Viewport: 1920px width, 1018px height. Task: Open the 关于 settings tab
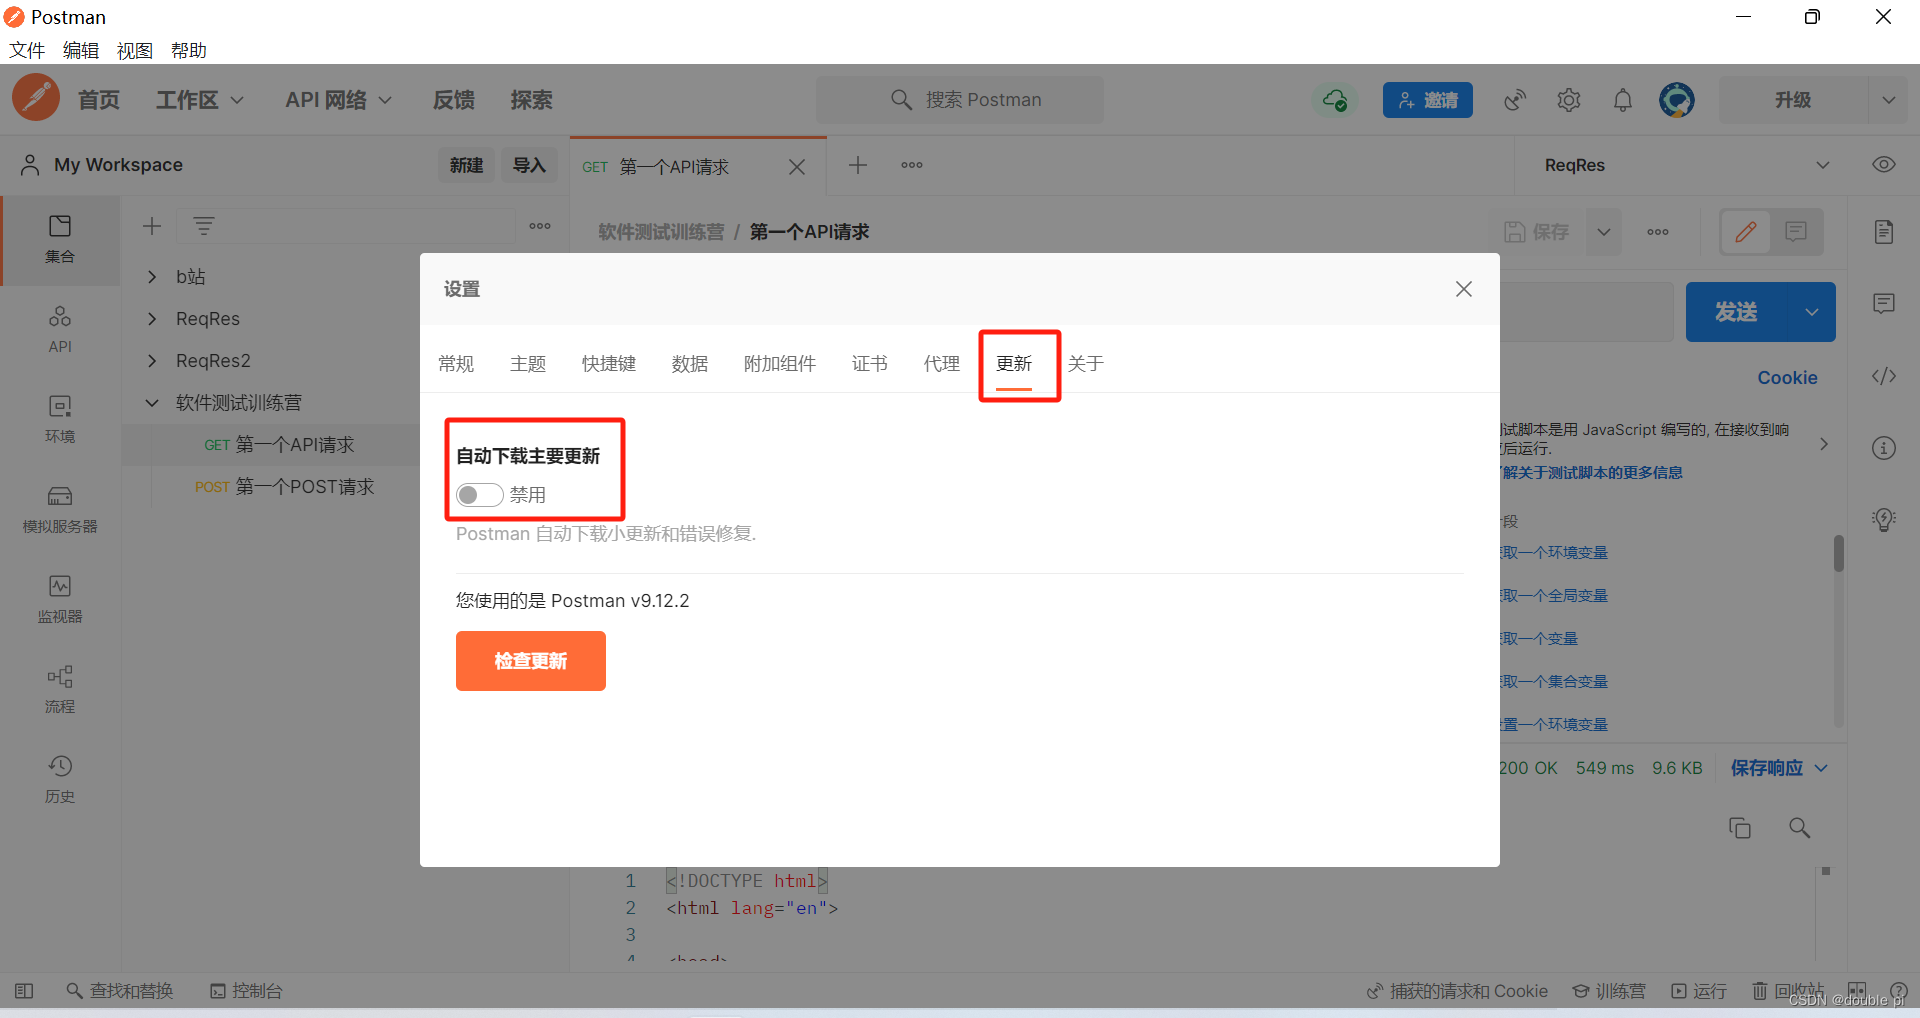(1086, 364)
